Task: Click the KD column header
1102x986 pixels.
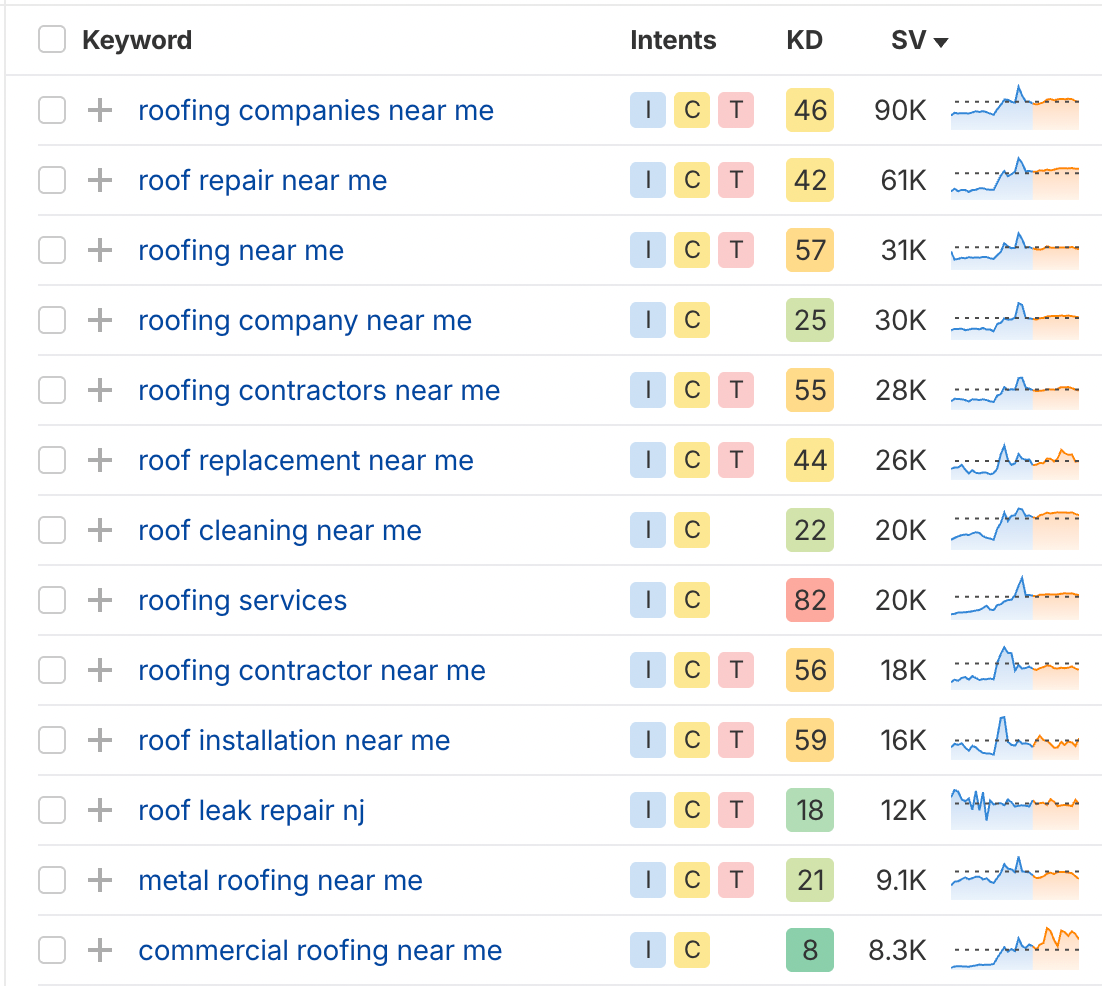Action: tap(805, 40)
